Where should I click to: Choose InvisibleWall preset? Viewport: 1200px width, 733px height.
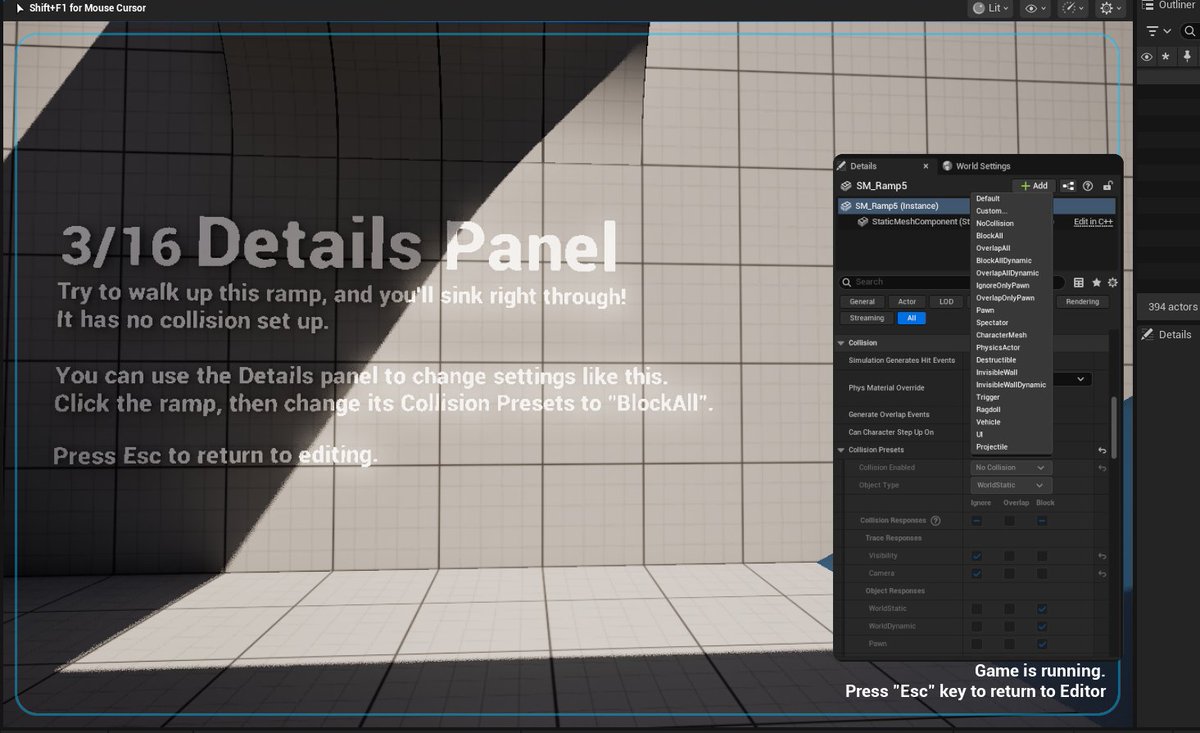click(996, 372)
